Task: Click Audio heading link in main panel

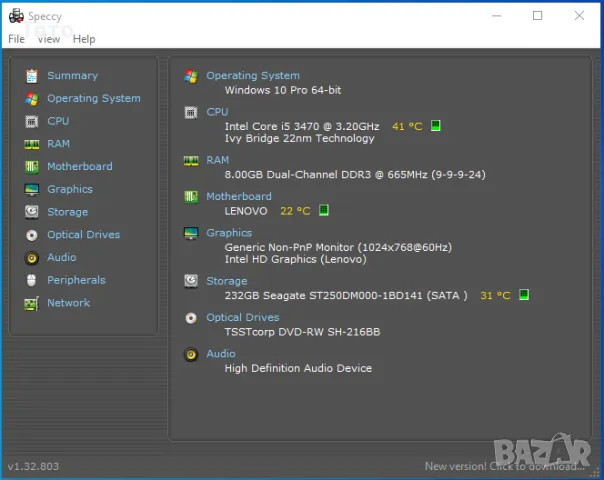Action: point(221,354)
